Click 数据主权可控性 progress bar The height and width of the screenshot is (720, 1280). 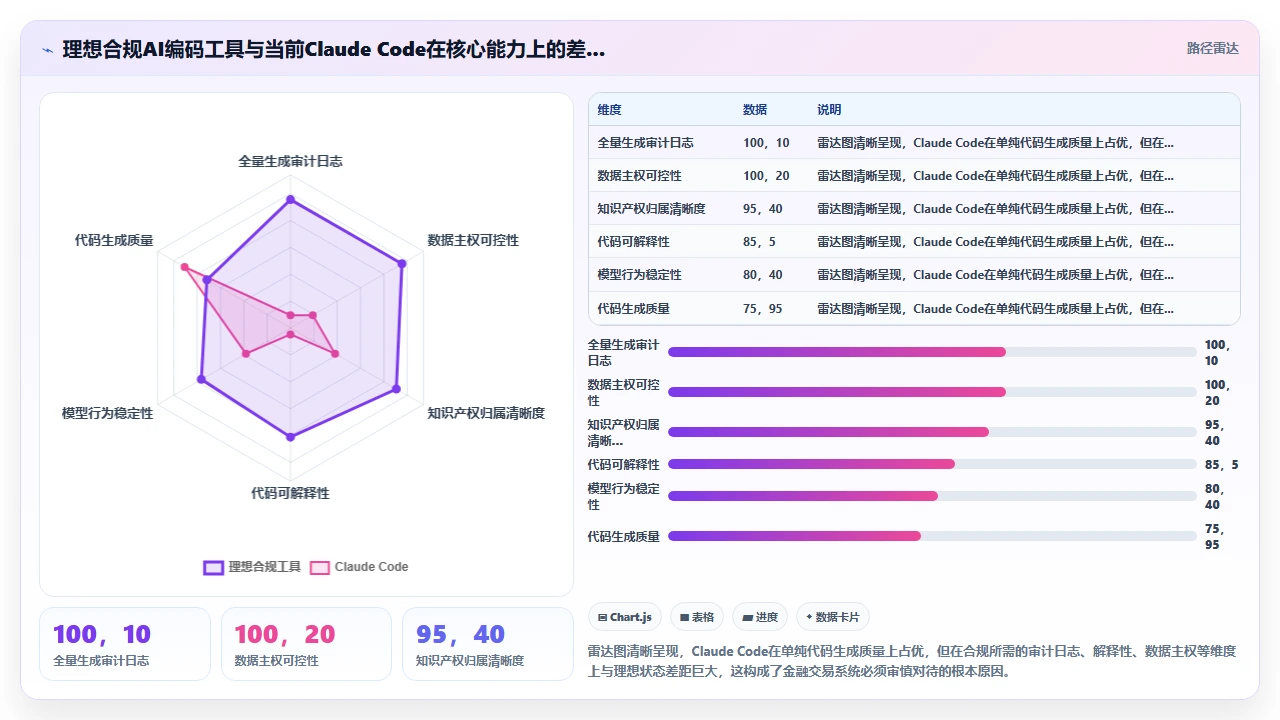click(x=932, y=392)
